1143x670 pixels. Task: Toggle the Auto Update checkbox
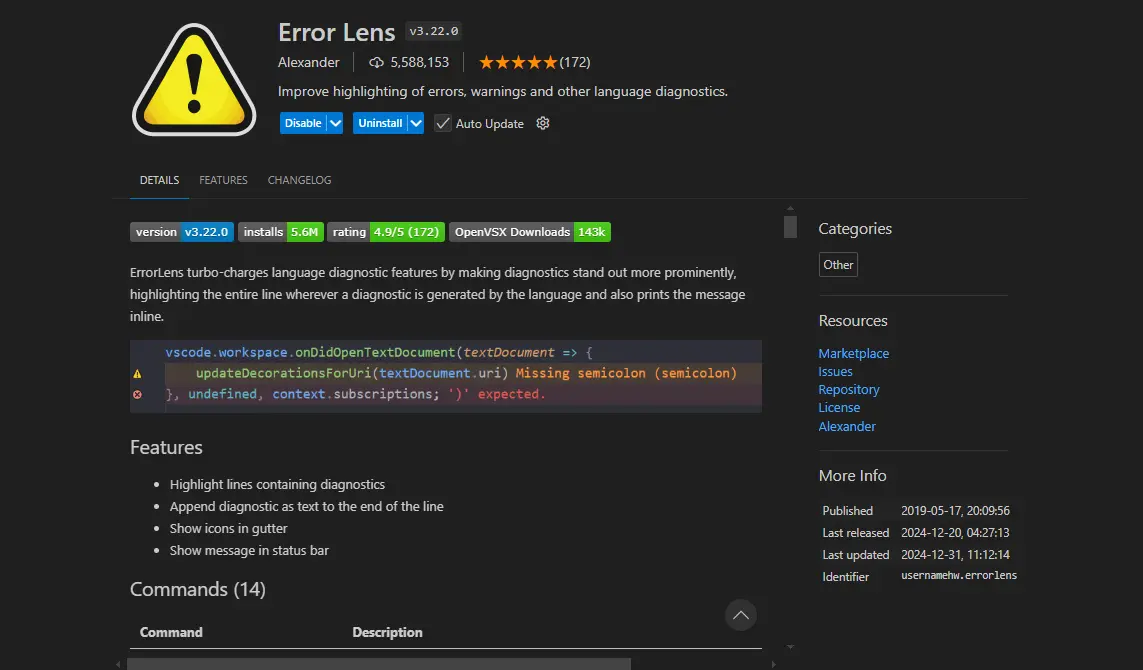pyautogui.click(x=442, y=123)
